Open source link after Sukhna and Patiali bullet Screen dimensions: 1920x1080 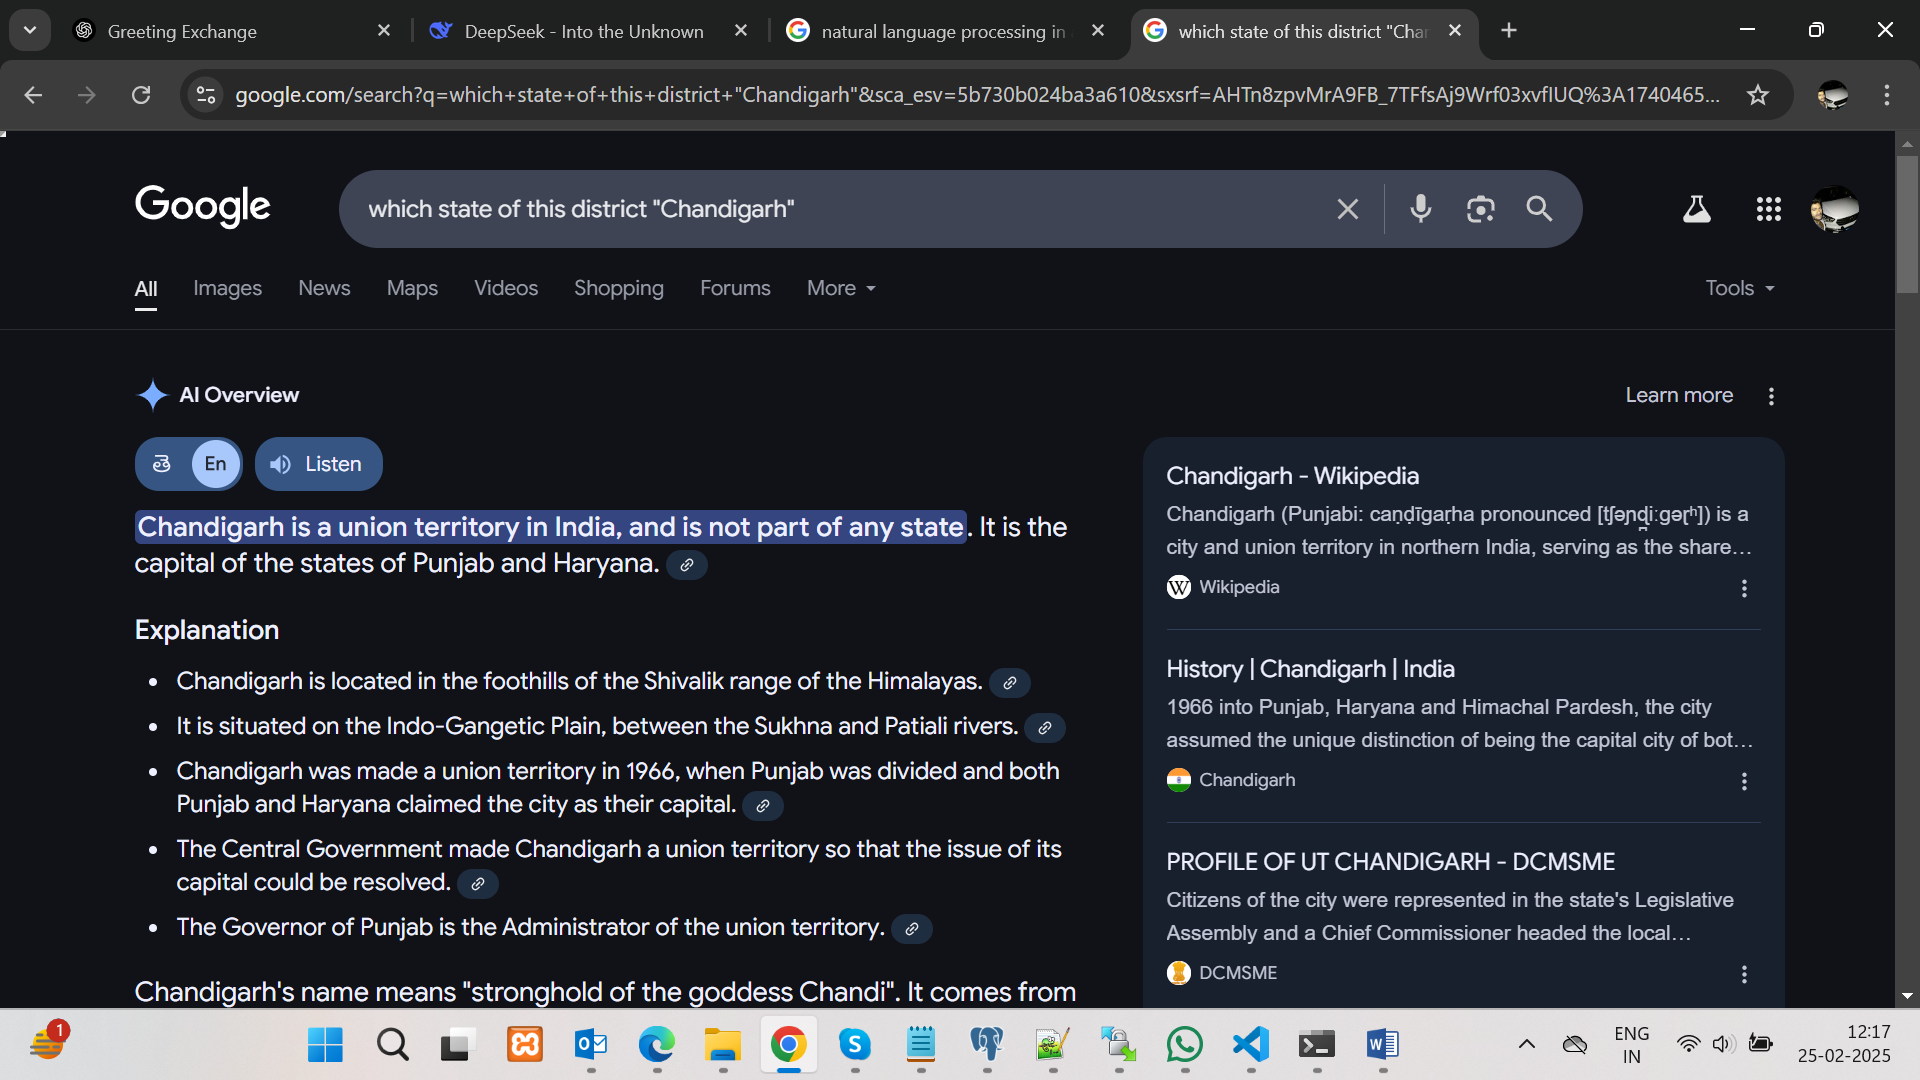coord(1044,728)
